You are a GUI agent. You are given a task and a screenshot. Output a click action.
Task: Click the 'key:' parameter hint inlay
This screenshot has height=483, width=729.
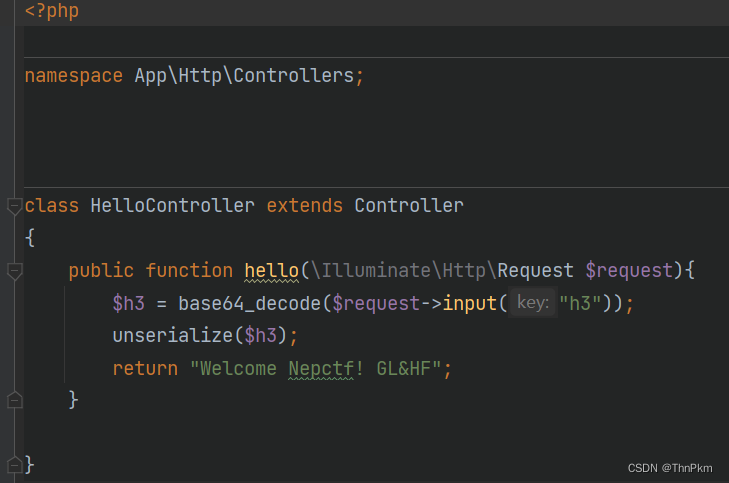tap(532, 303)
